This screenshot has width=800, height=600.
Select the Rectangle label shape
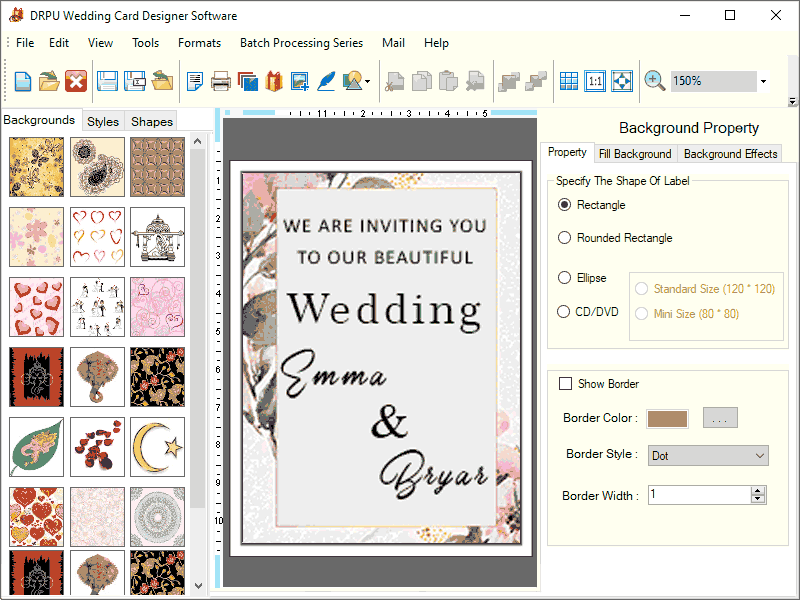563,204
